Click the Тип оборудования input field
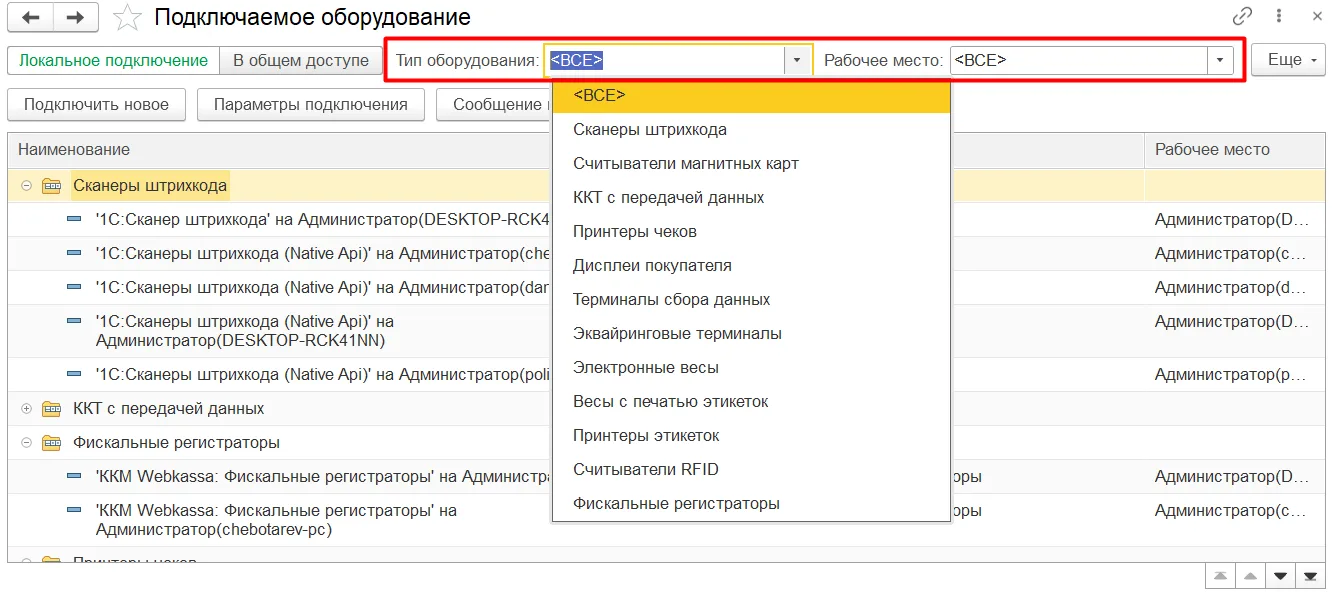The image size is (1334, 596). click(x=664, y=60)
